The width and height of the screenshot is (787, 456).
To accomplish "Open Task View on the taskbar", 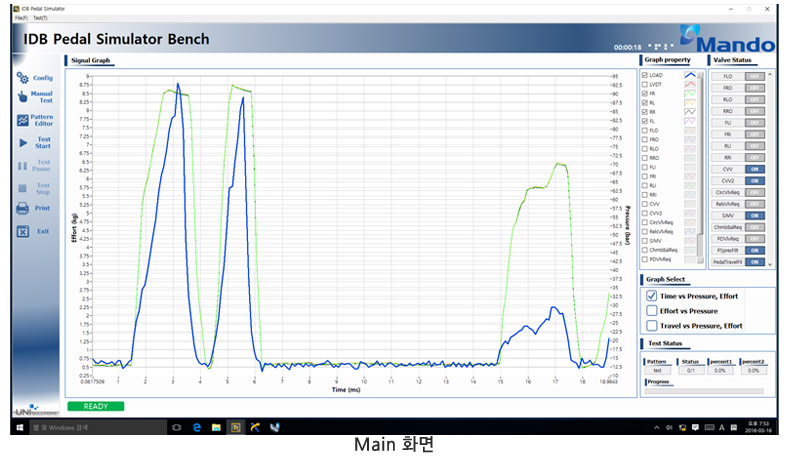I will coord(176,427).
